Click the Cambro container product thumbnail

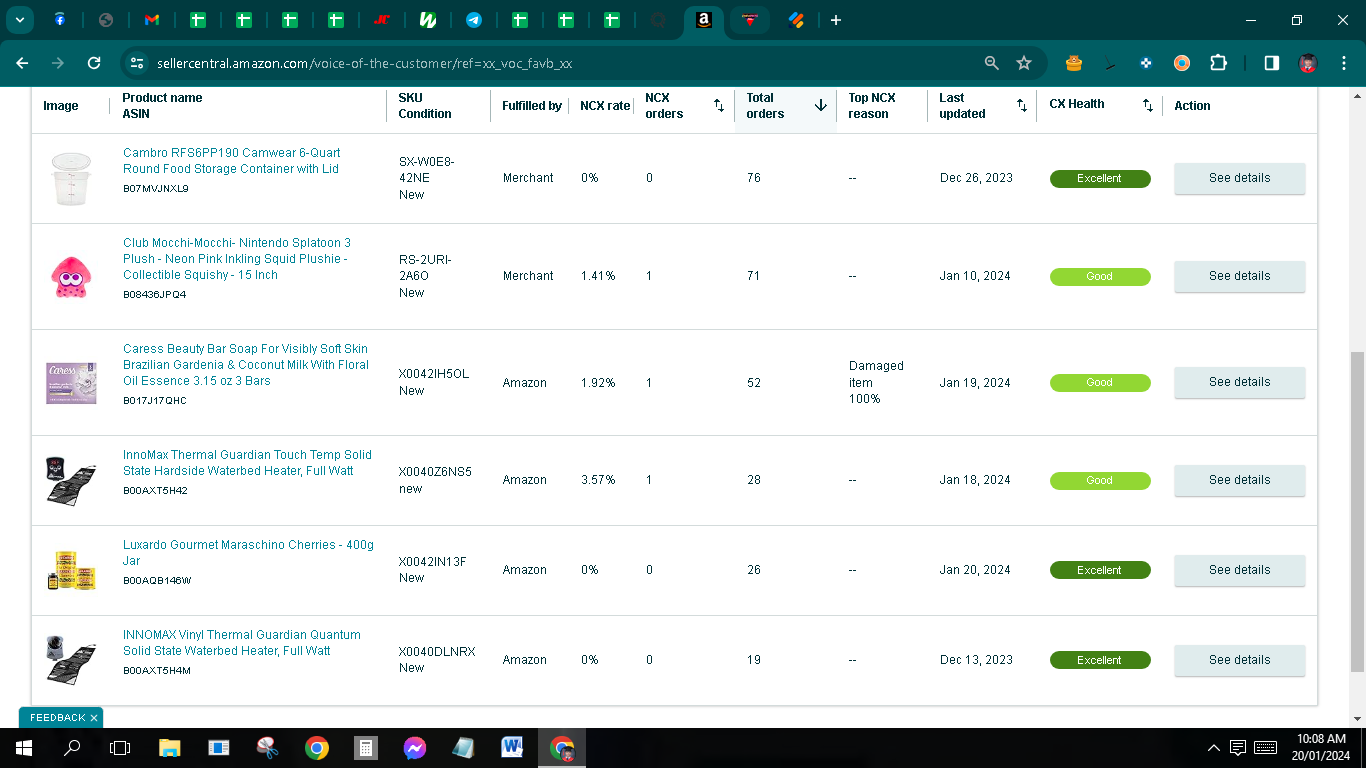pos(71,178)
